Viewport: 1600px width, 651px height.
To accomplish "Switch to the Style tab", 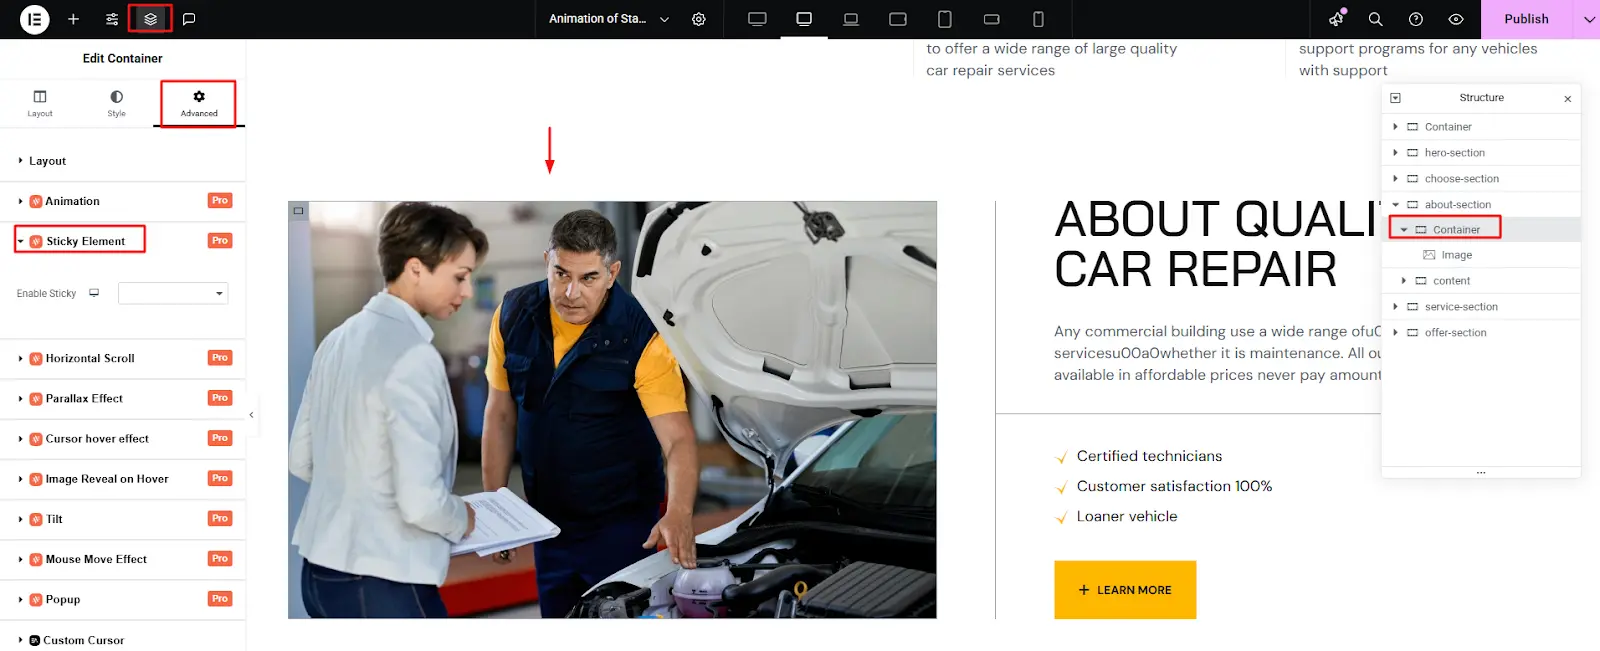I will 116,103.
